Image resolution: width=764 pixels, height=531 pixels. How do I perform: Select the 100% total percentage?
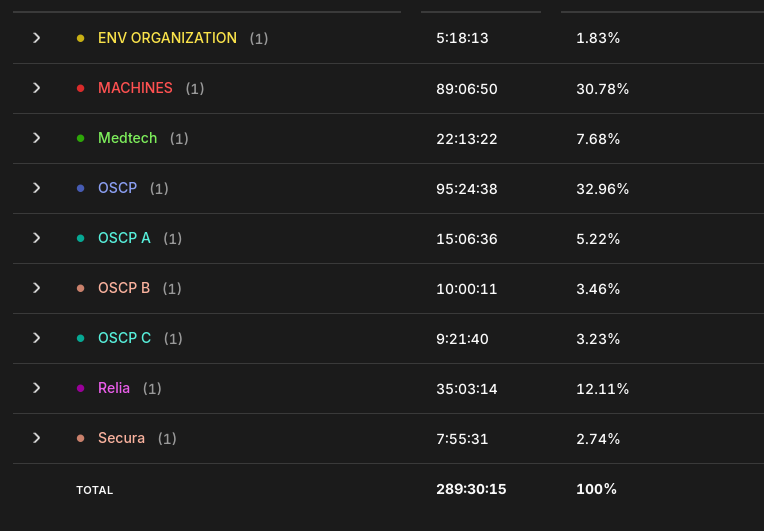coord(596,489)
